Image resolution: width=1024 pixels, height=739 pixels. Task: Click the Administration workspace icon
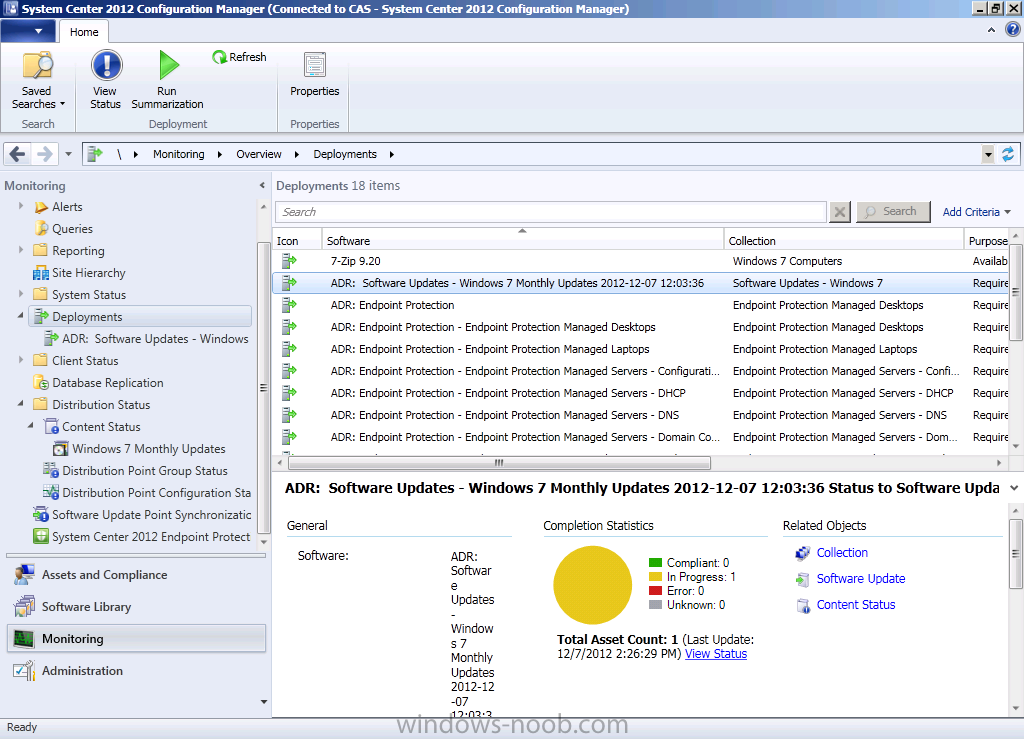pos(24,670)
